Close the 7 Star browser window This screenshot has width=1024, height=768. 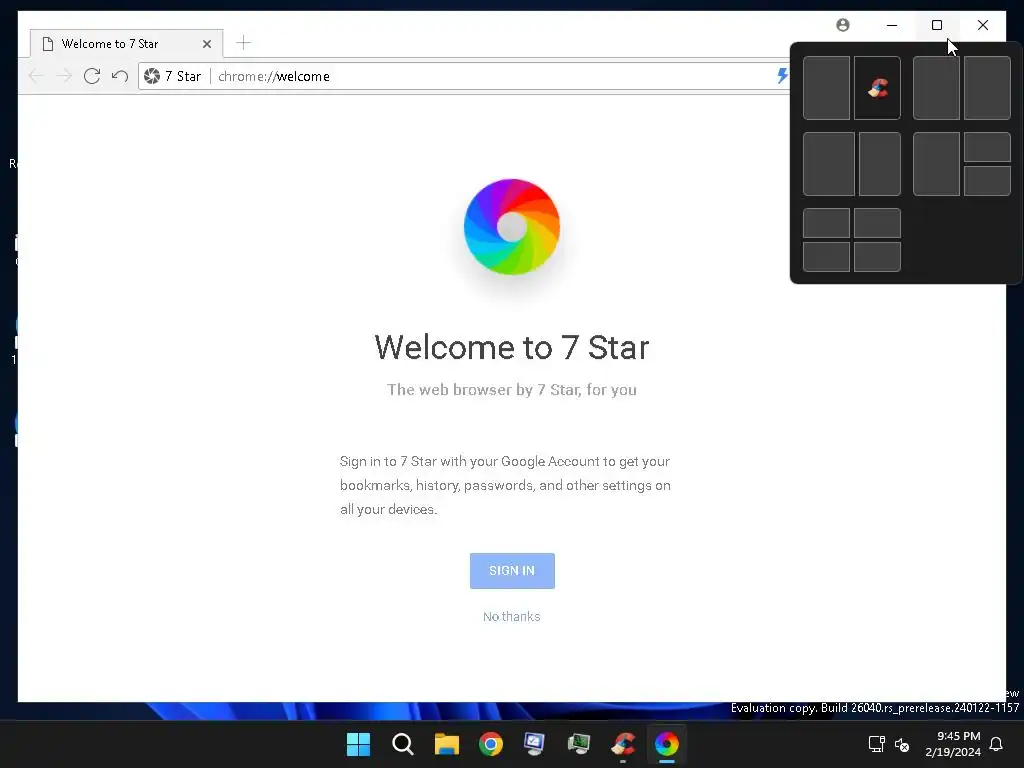tap(982, 25)
